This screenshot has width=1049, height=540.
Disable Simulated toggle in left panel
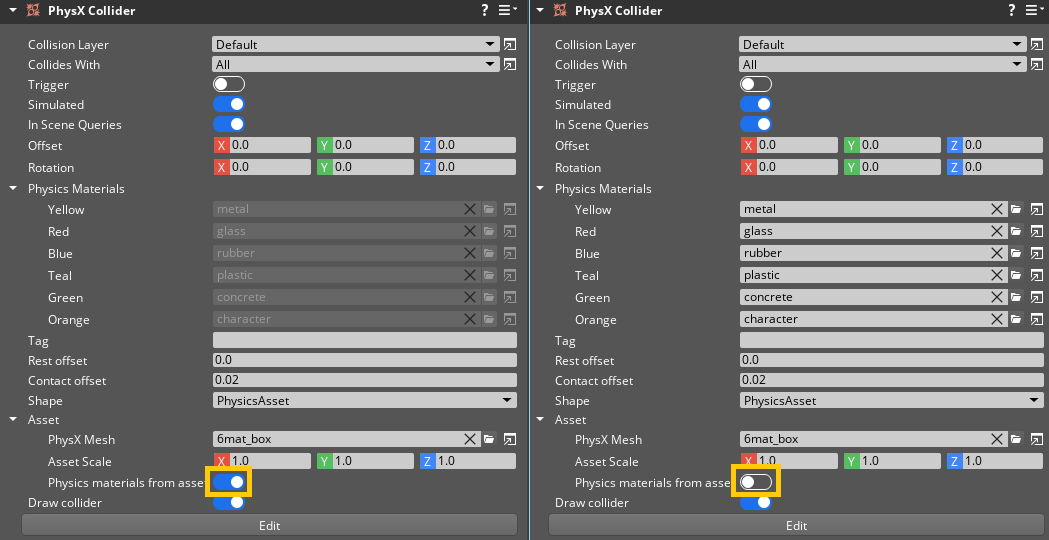tap(229, 104)
